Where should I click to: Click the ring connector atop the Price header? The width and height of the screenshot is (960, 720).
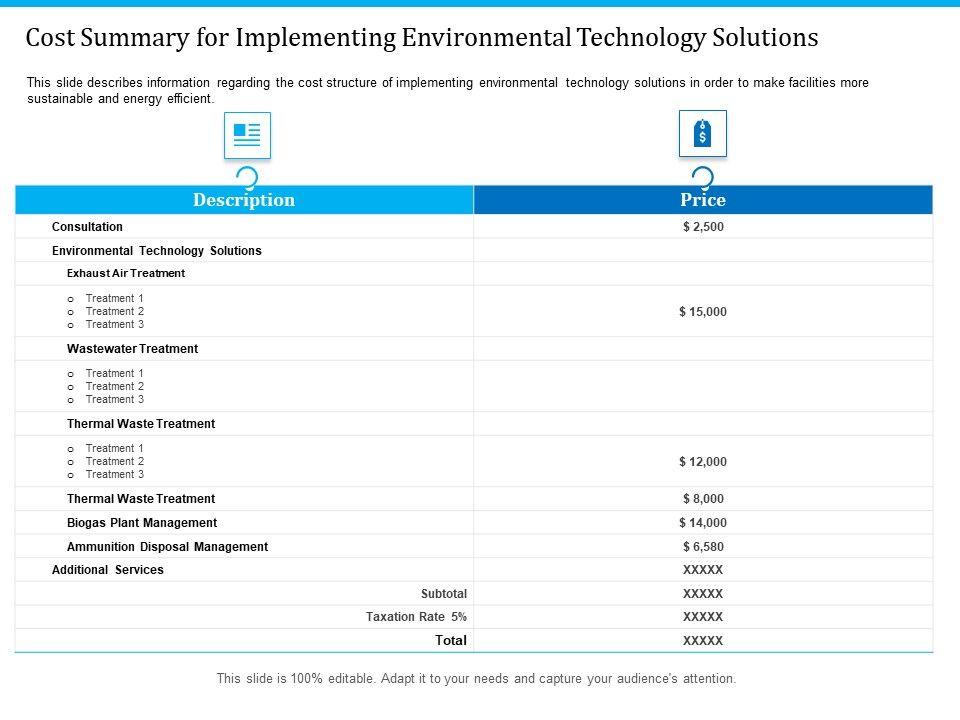(702, 178)
